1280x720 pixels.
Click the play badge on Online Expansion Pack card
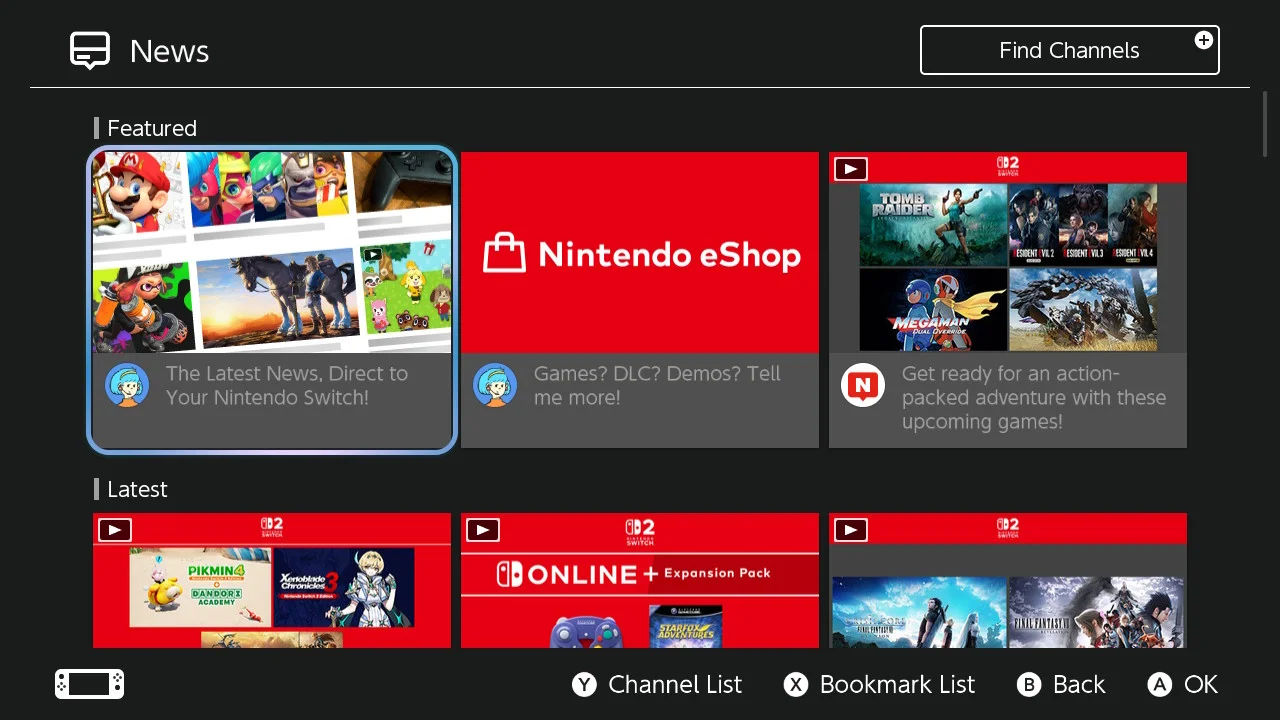coord(483,530)
